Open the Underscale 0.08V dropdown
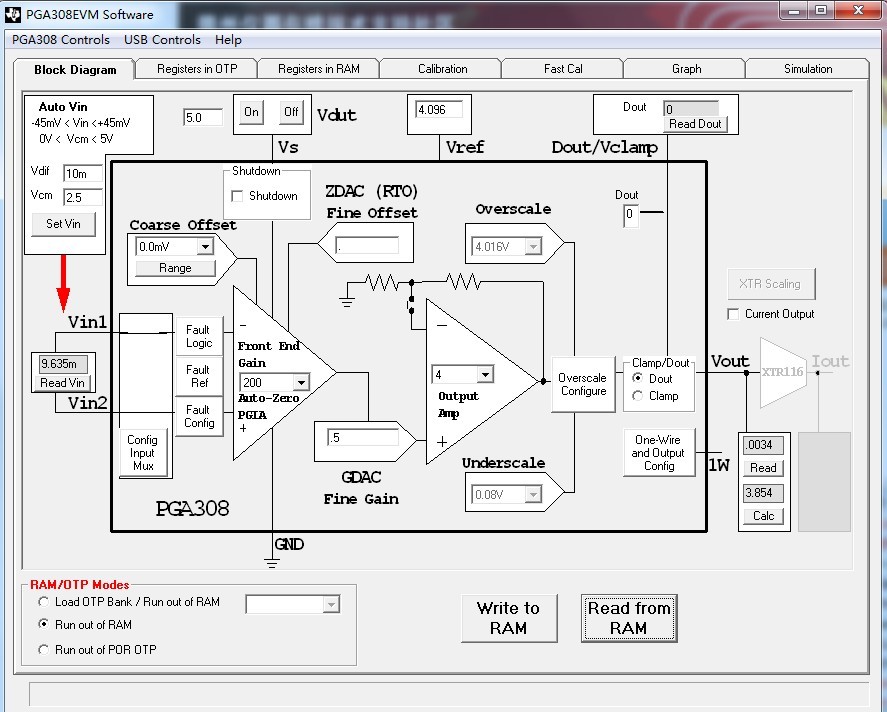887x712 pixels. 533,495
